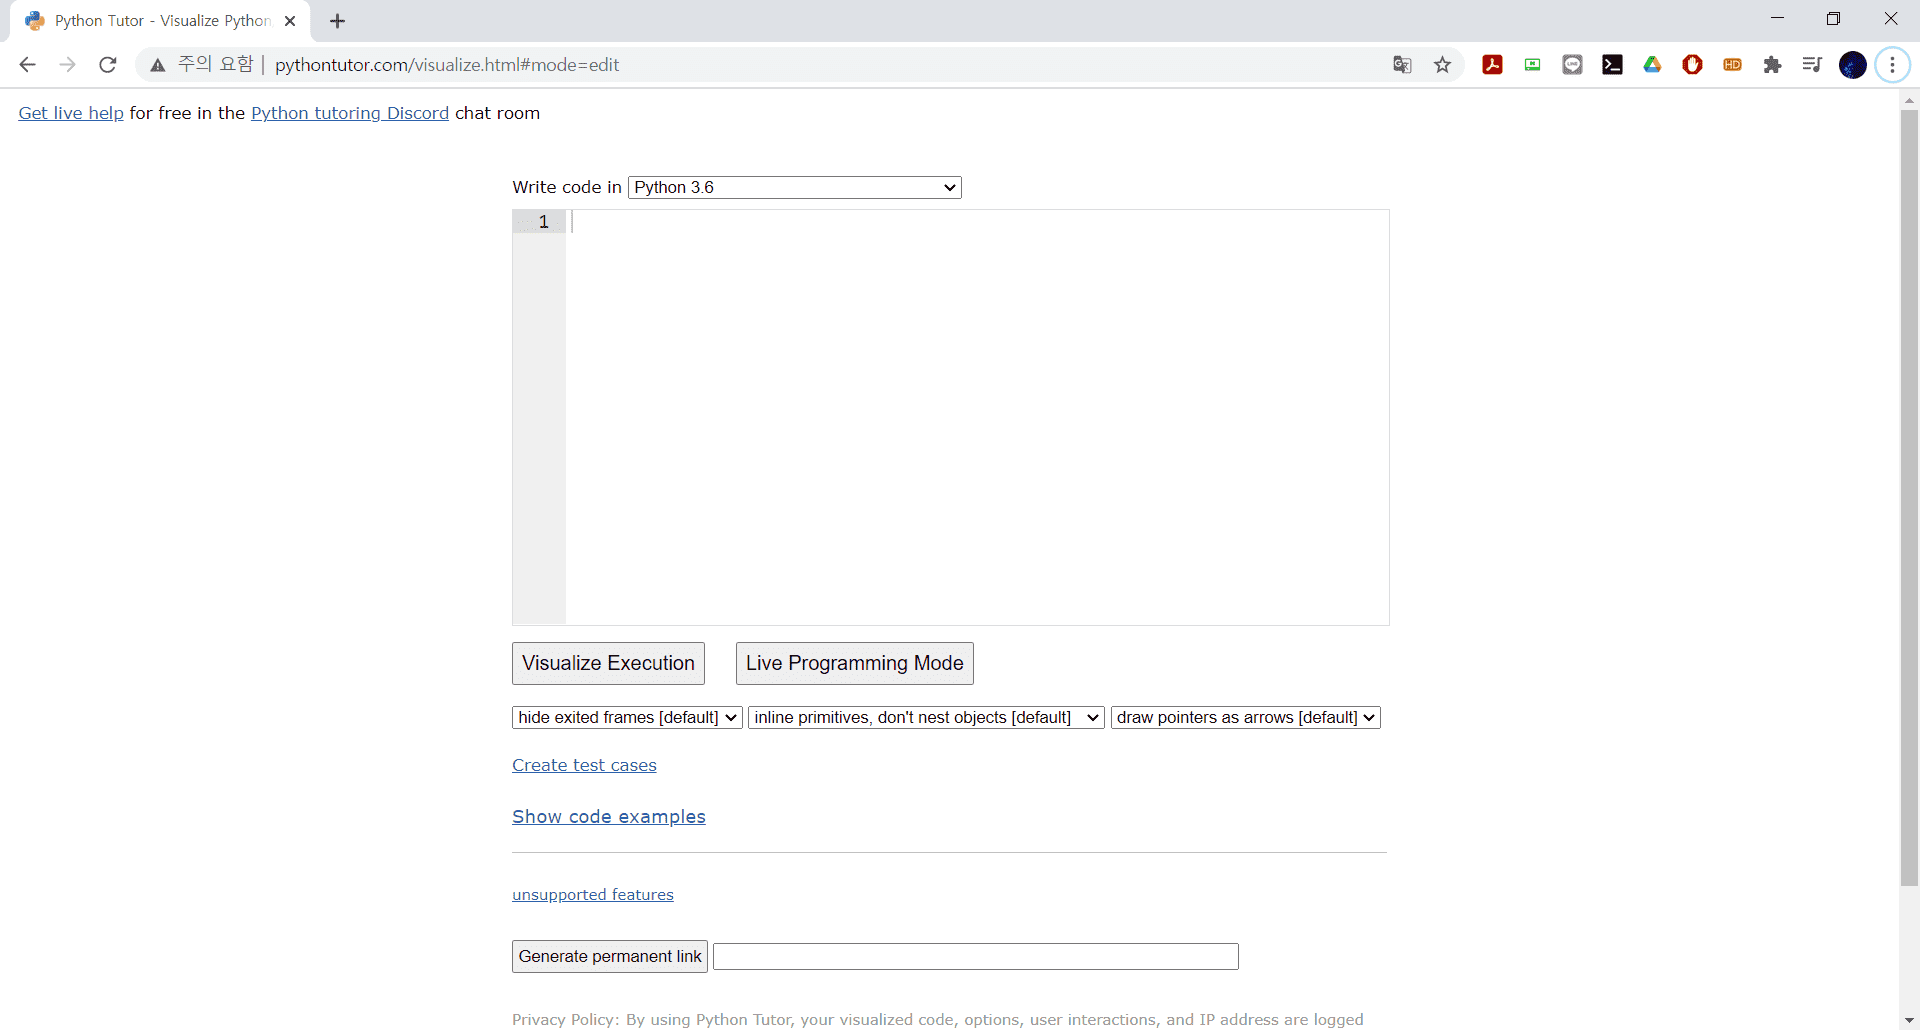
Task: Minimize the browser window
Action: click(1777, 19)
